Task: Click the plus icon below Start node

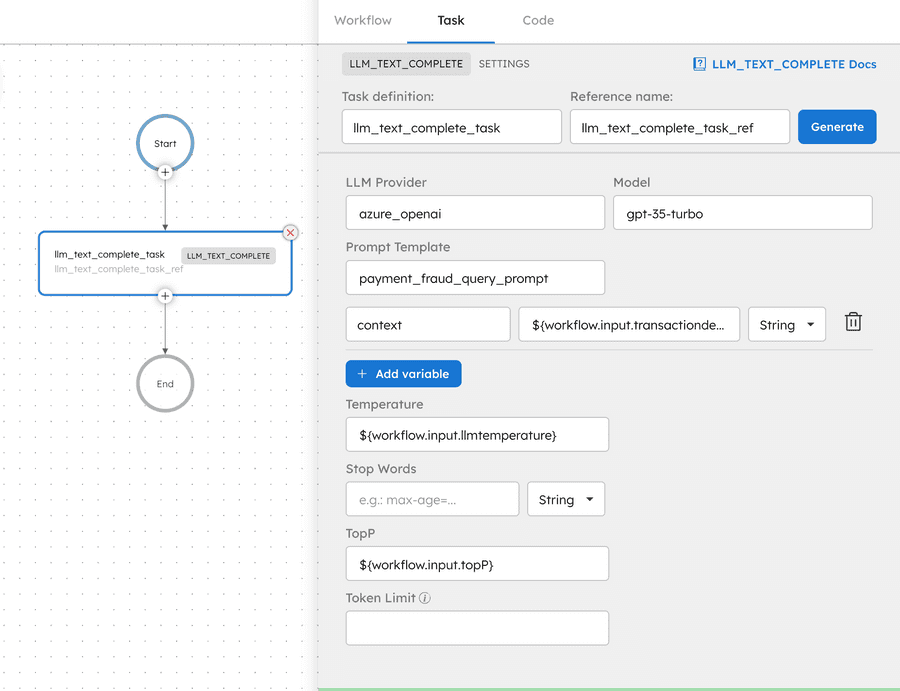Action: pyautogui.click(x=165, y=172)
